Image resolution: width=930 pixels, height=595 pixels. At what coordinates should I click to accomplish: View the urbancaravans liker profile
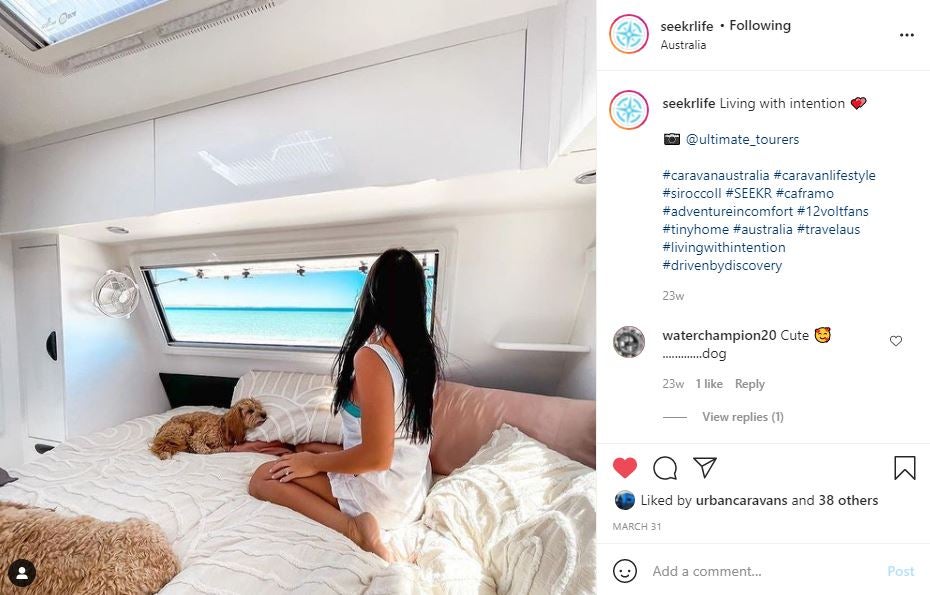(x=741, y=500)
